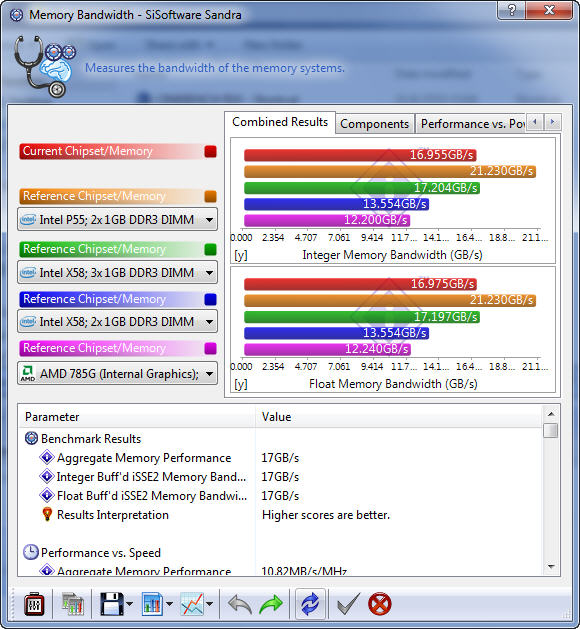Open the line graph icon dropdown arrow
This screenshot has width=580, height=629.
coord(209,604)
